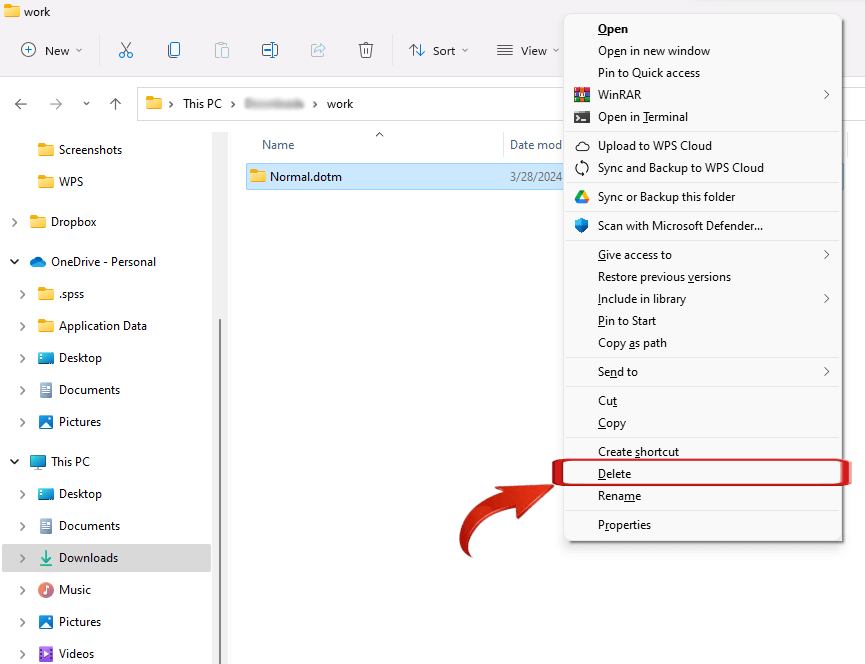Open the Music folder from the sidebar
The width and height of the screenshot is (865, 664).
click(77, 589)
